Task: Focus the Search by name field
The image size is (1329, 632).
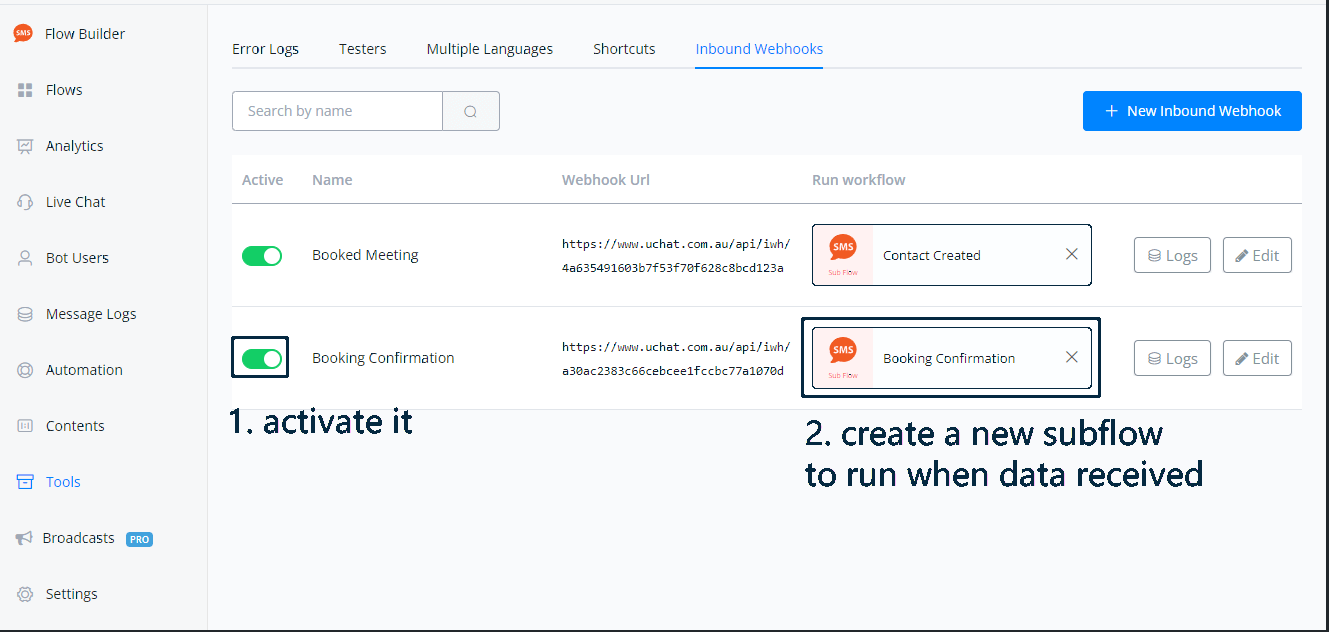Action: [337, 111]
